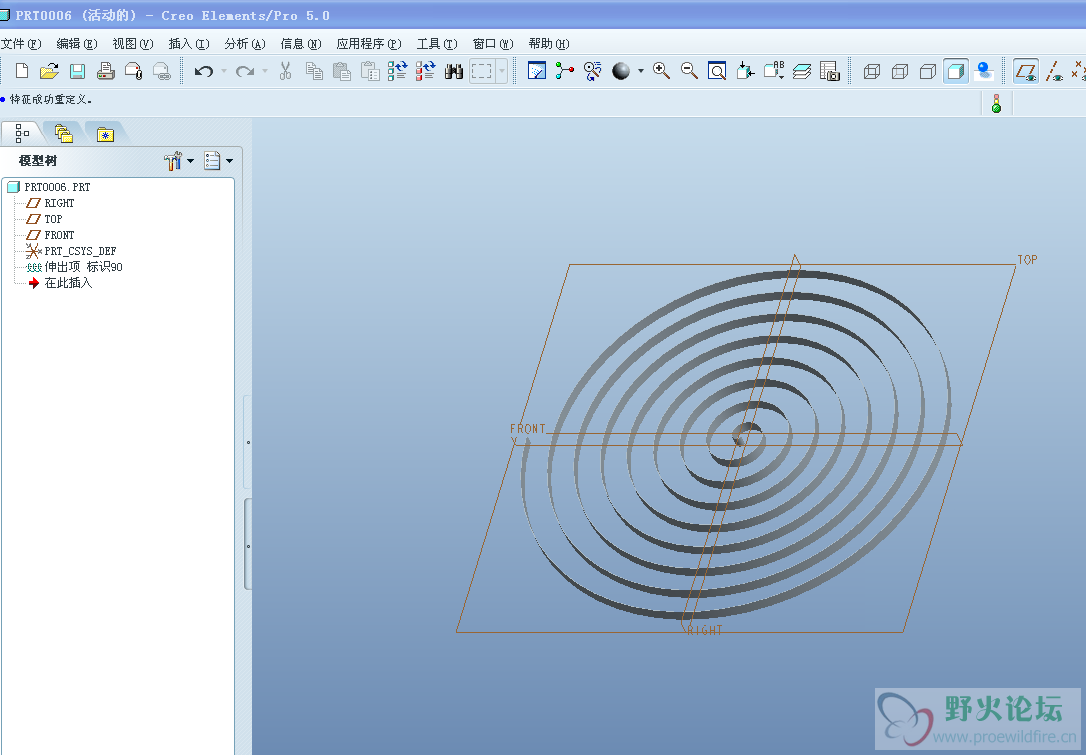The width and height of the screenshot is (1086, 755).
Task: Click the traffic light regeneration status icon
Action: pyautogui.click(x=996, y=103)
